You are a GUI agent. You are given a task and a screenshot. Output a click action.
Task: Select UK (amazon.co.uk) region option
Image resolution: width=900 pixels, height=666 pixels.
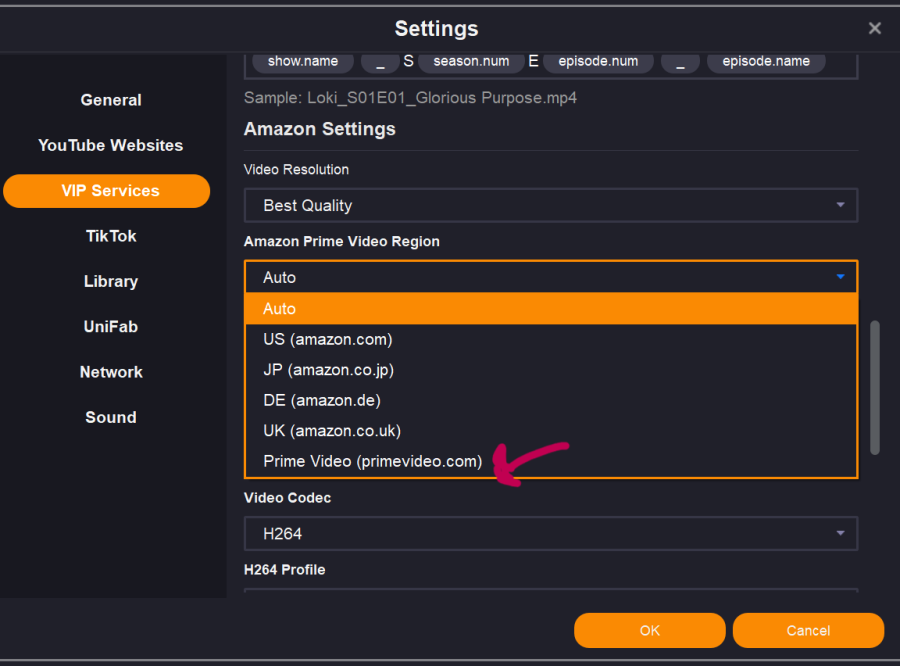332,431
